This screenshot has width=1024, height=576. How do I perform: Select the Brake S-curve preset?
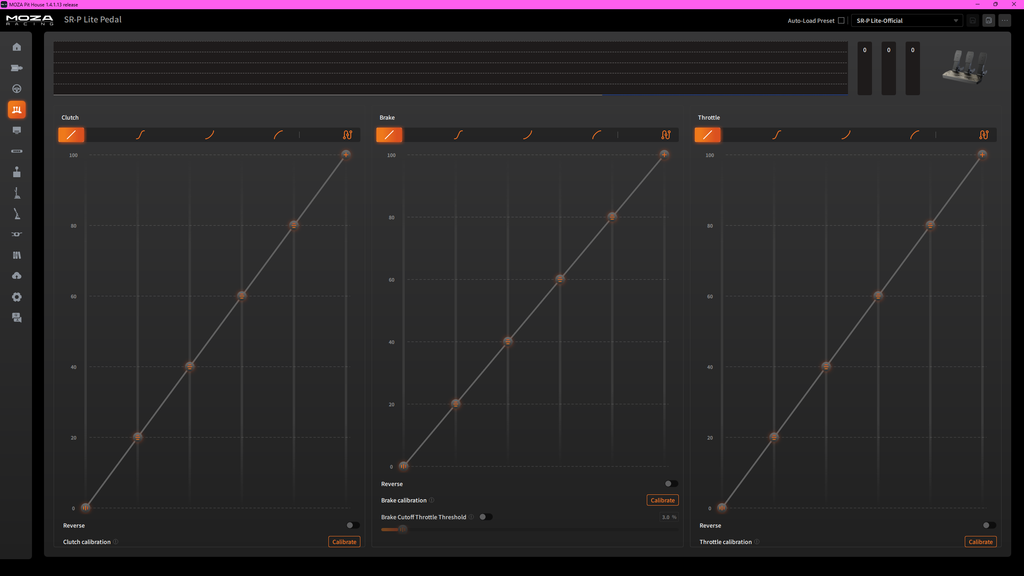coord(458,135)
